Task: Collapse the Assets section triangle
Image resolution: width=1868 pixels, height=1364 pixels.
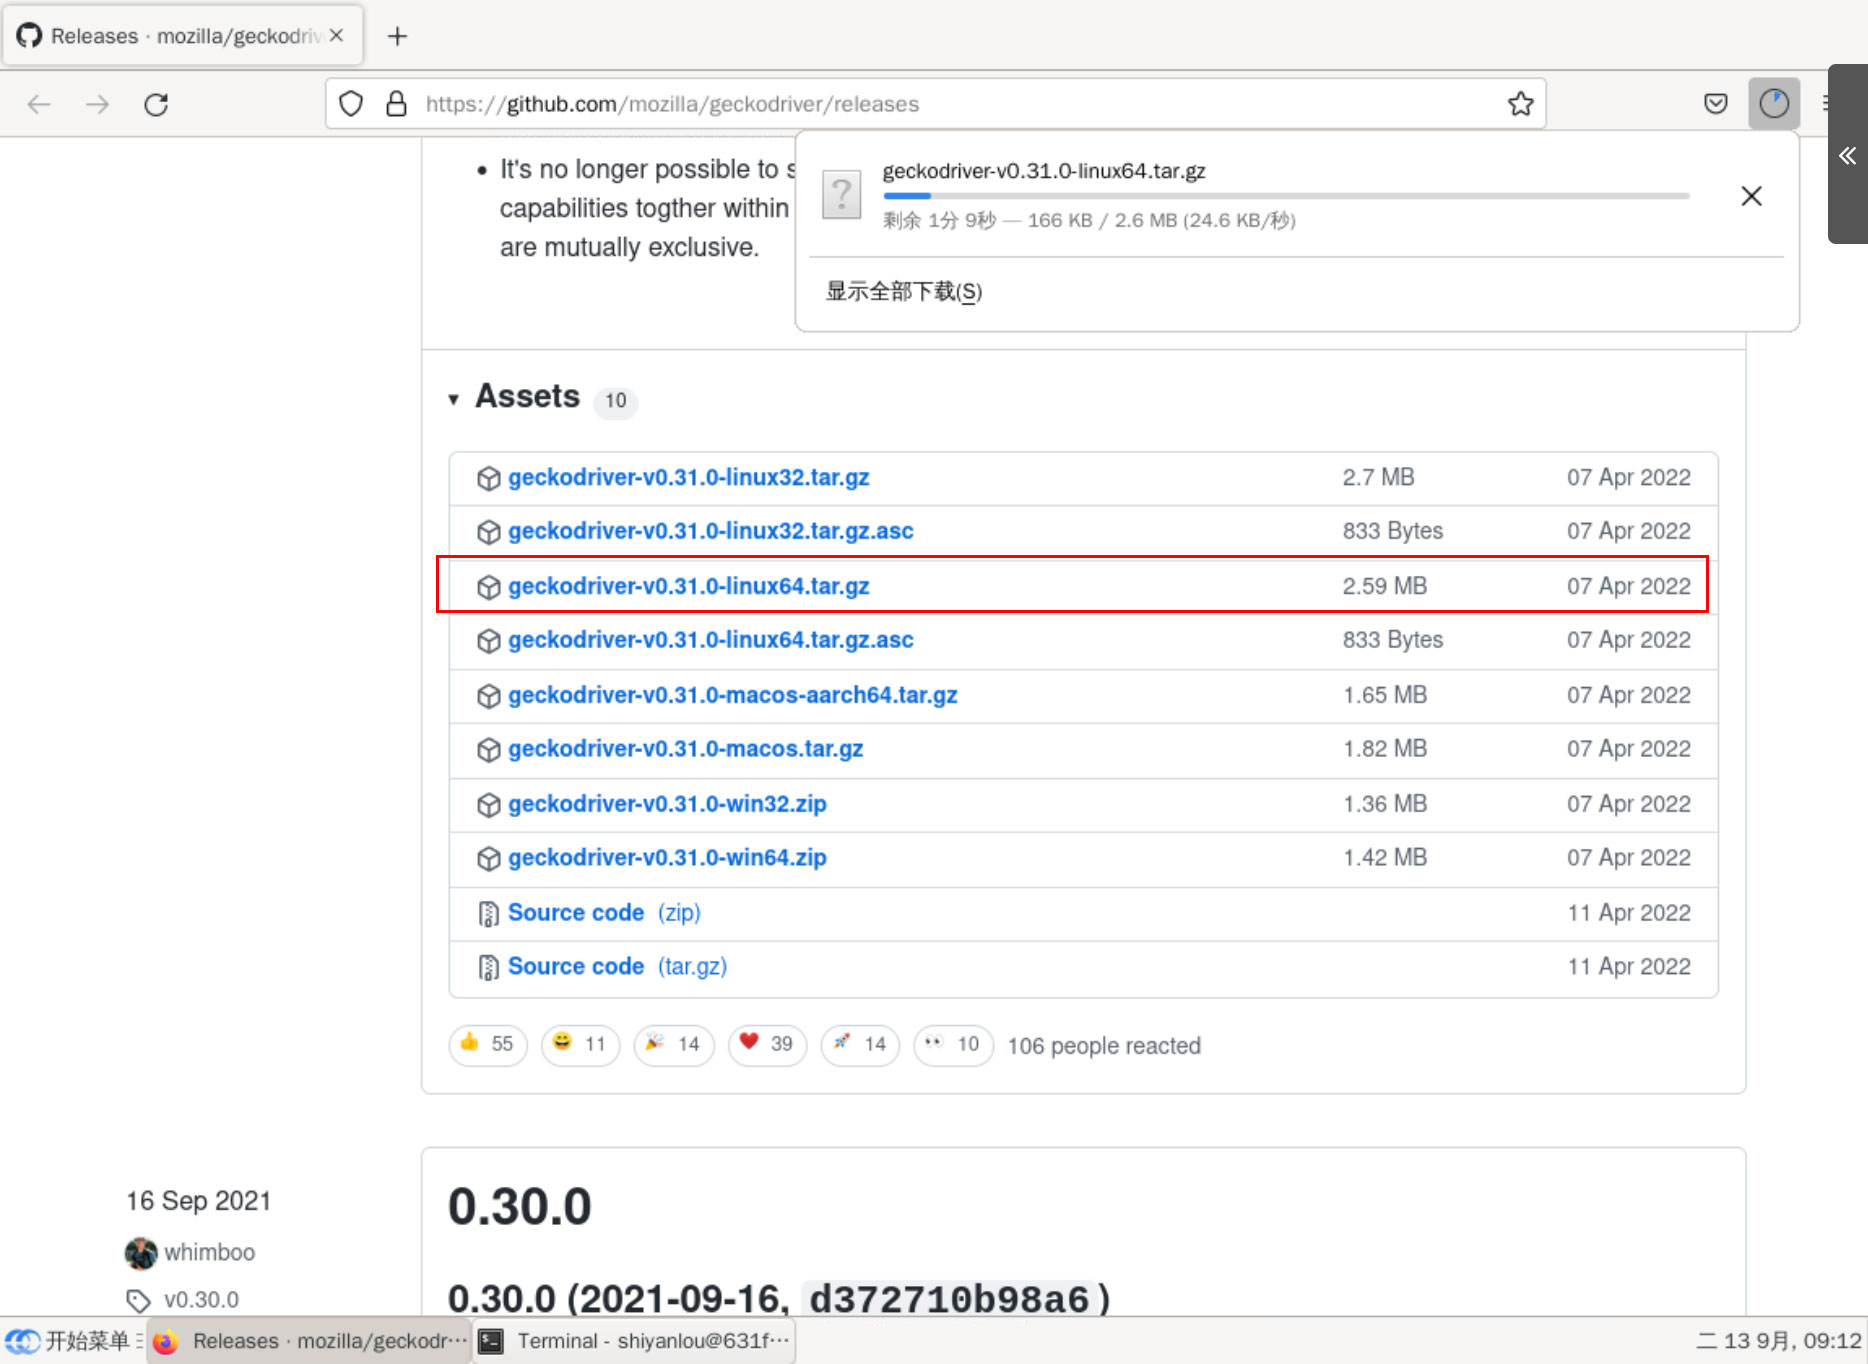Action: (x=453, y=399)
